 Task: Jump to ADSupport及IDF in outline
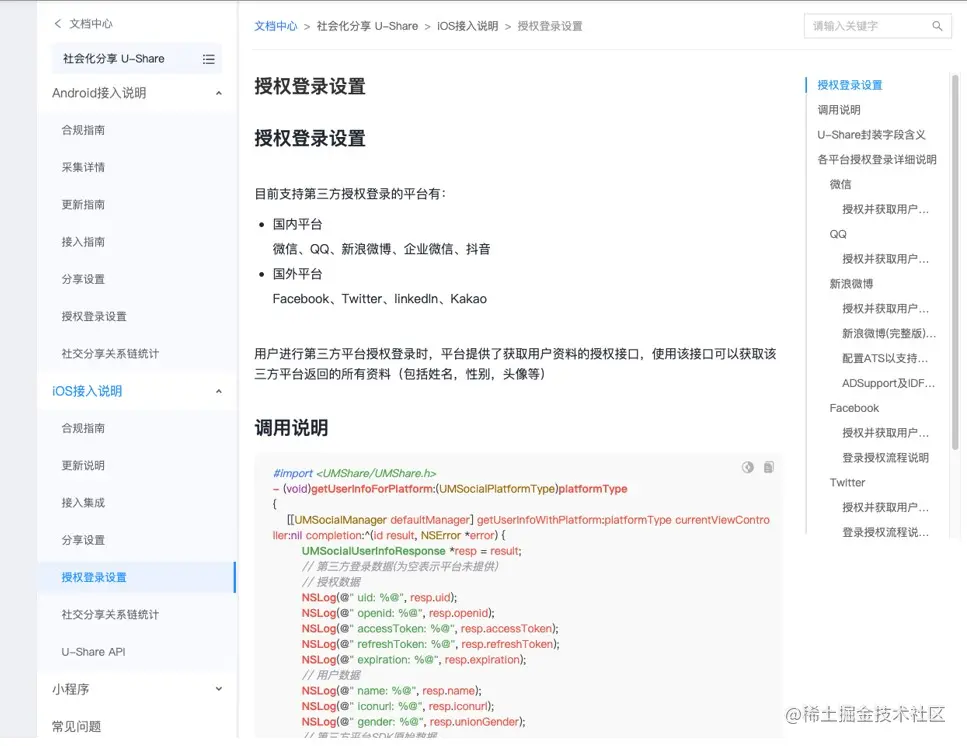pos(888,383)
